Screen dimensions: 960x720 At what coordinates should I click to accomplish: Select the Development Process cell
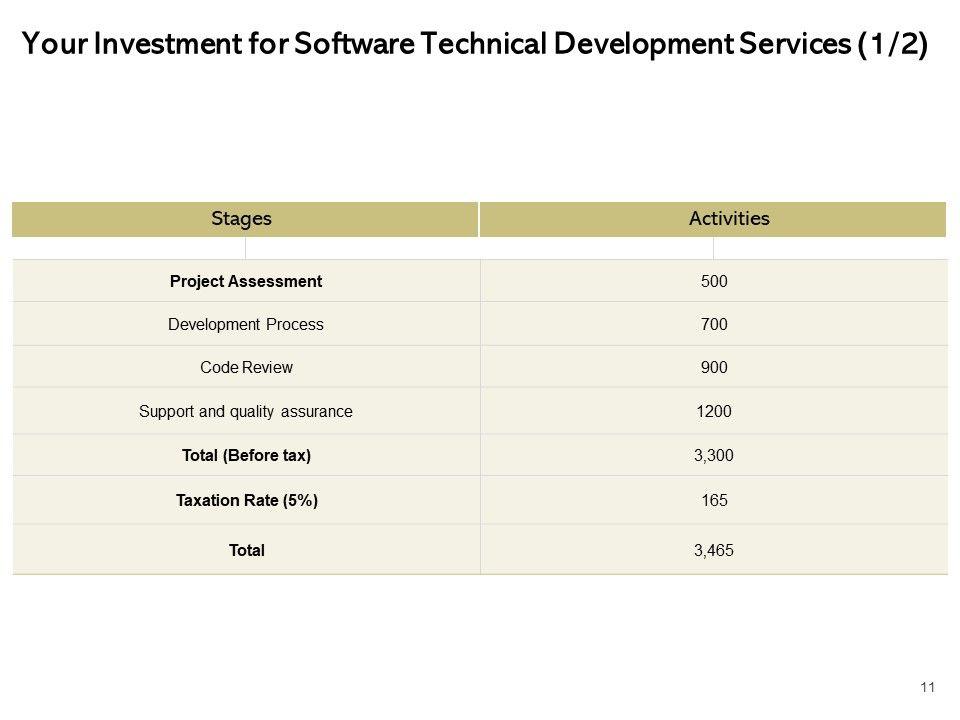[246, 325]
